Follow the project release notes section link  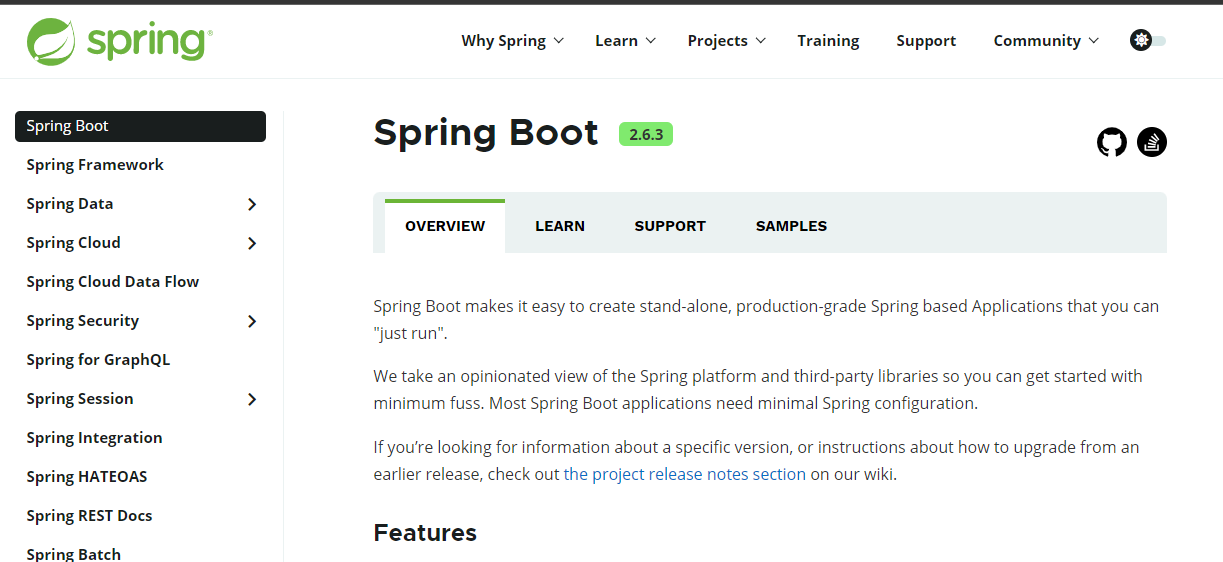click(685, 474)
